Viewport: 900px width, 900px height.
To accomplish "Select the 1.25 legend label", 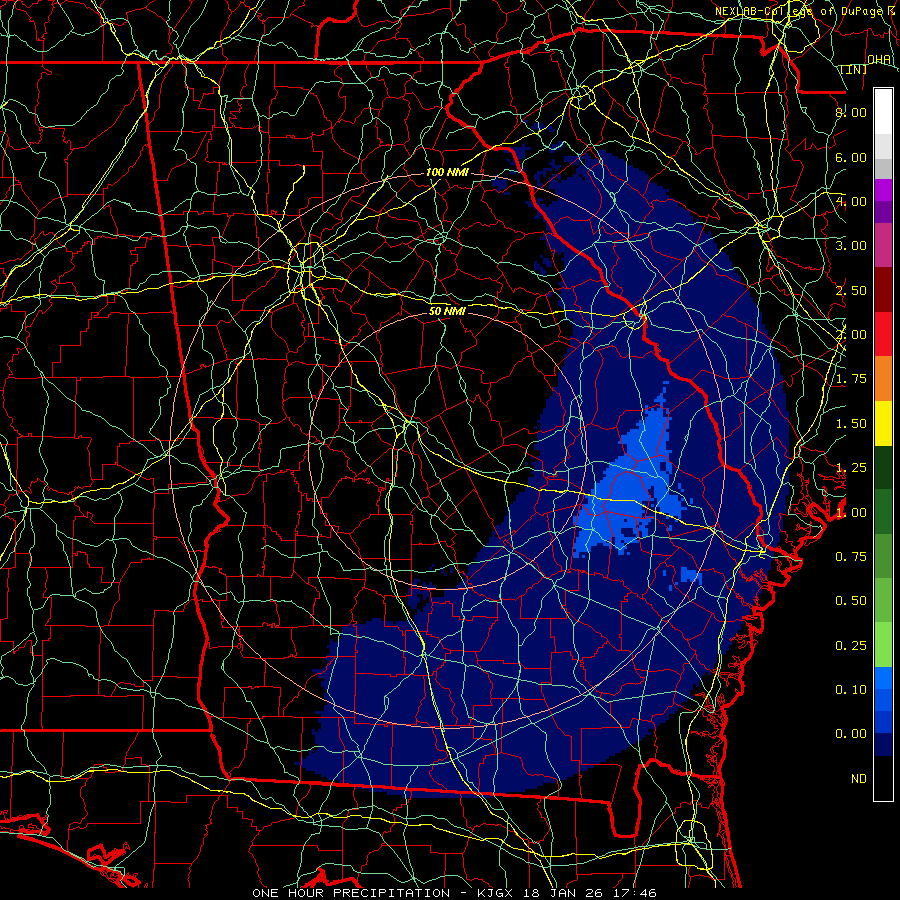I will click(851, 468).
